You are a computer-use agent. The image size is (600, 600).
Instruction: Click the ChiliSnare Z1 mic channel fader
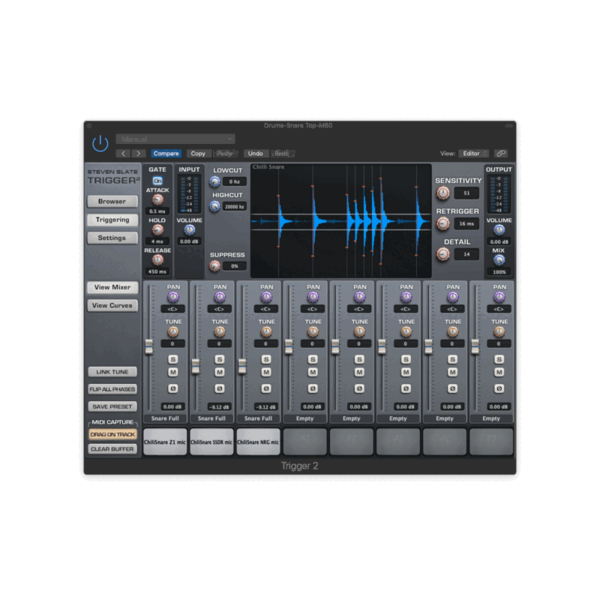[149, 346]
